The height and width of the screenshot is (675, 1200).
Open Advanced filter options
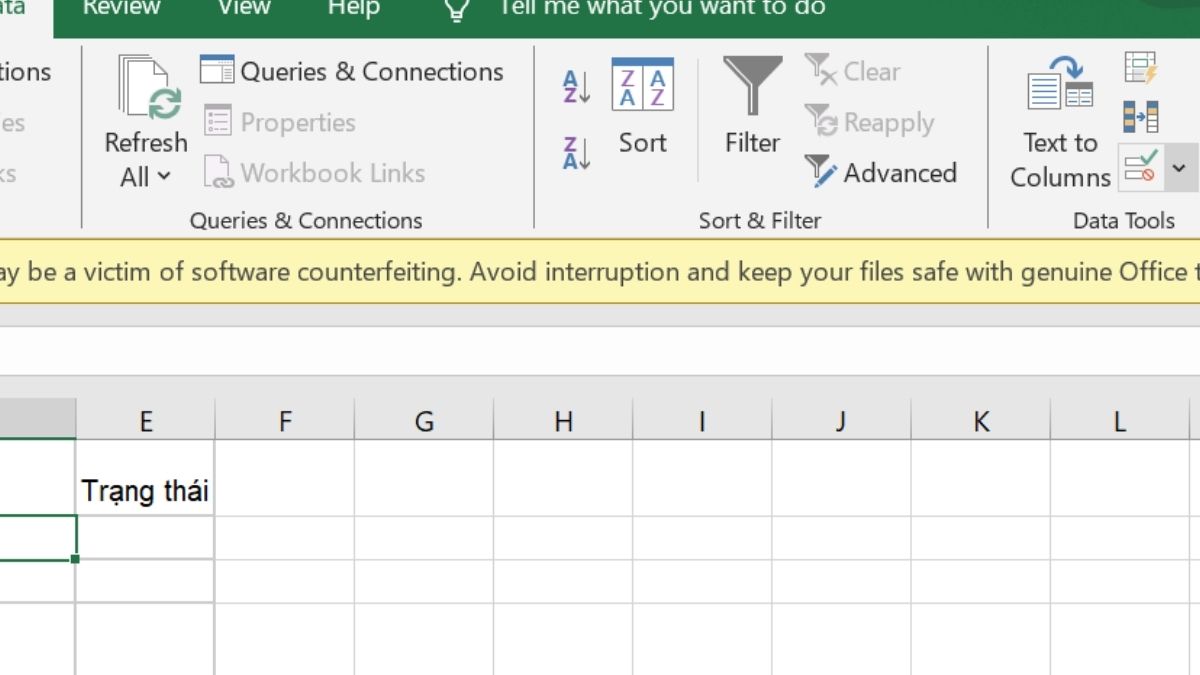tap(880, 173)
